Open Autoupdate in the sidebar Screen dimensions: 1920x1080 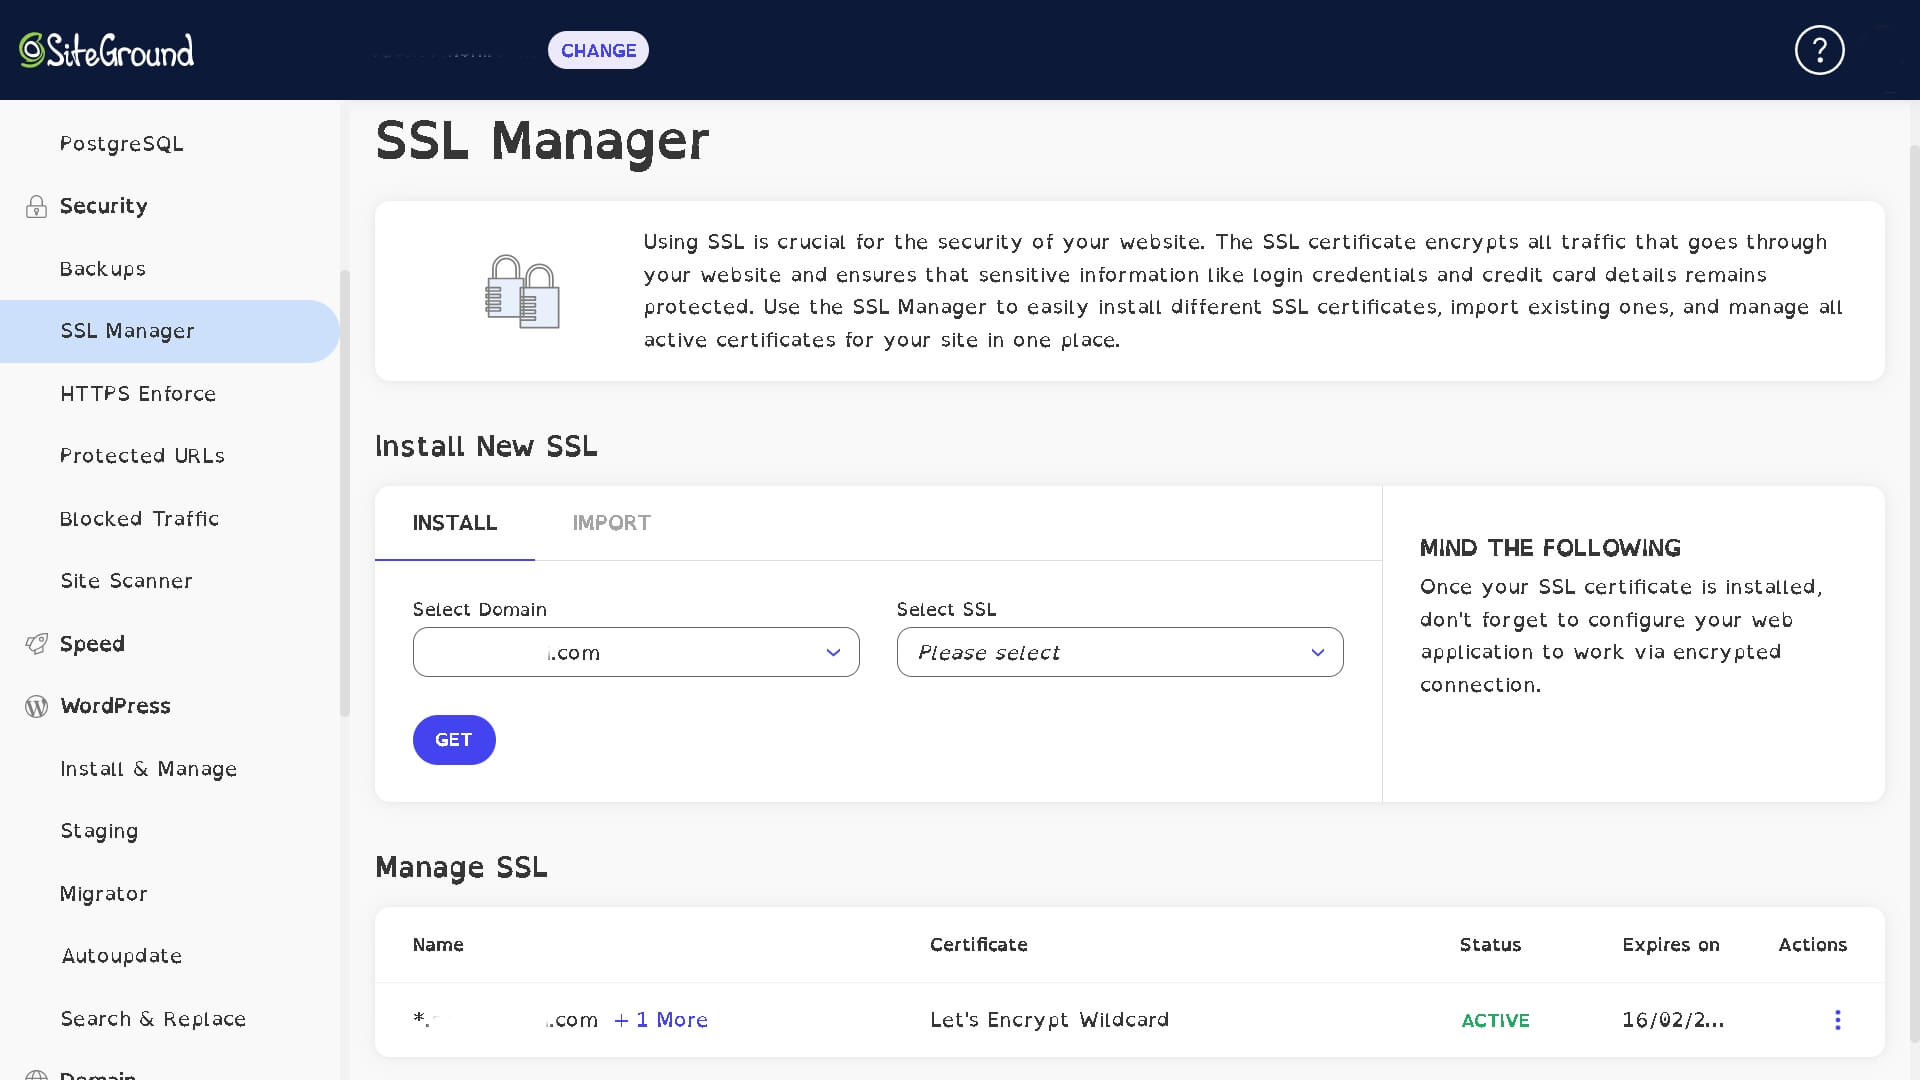[122, 956]
